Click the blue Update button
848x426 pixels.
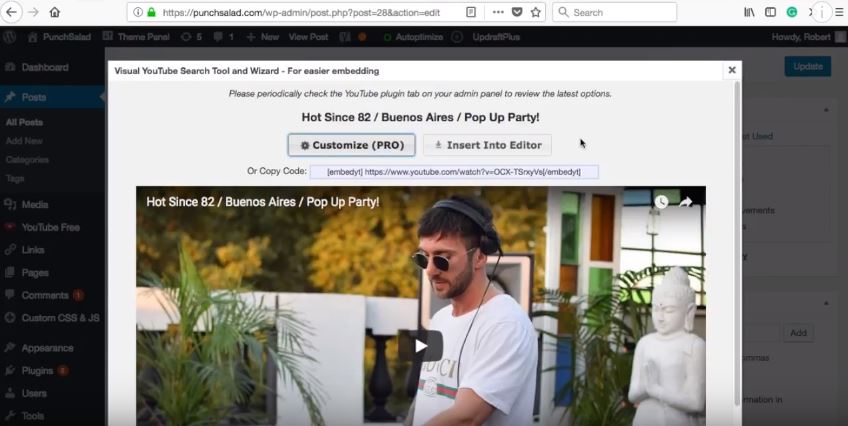point(808,66)
